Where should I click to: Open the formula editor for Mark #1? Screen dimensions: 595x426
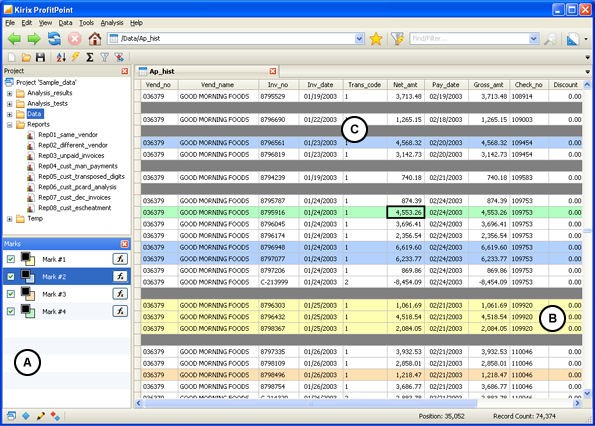point(120,259)
